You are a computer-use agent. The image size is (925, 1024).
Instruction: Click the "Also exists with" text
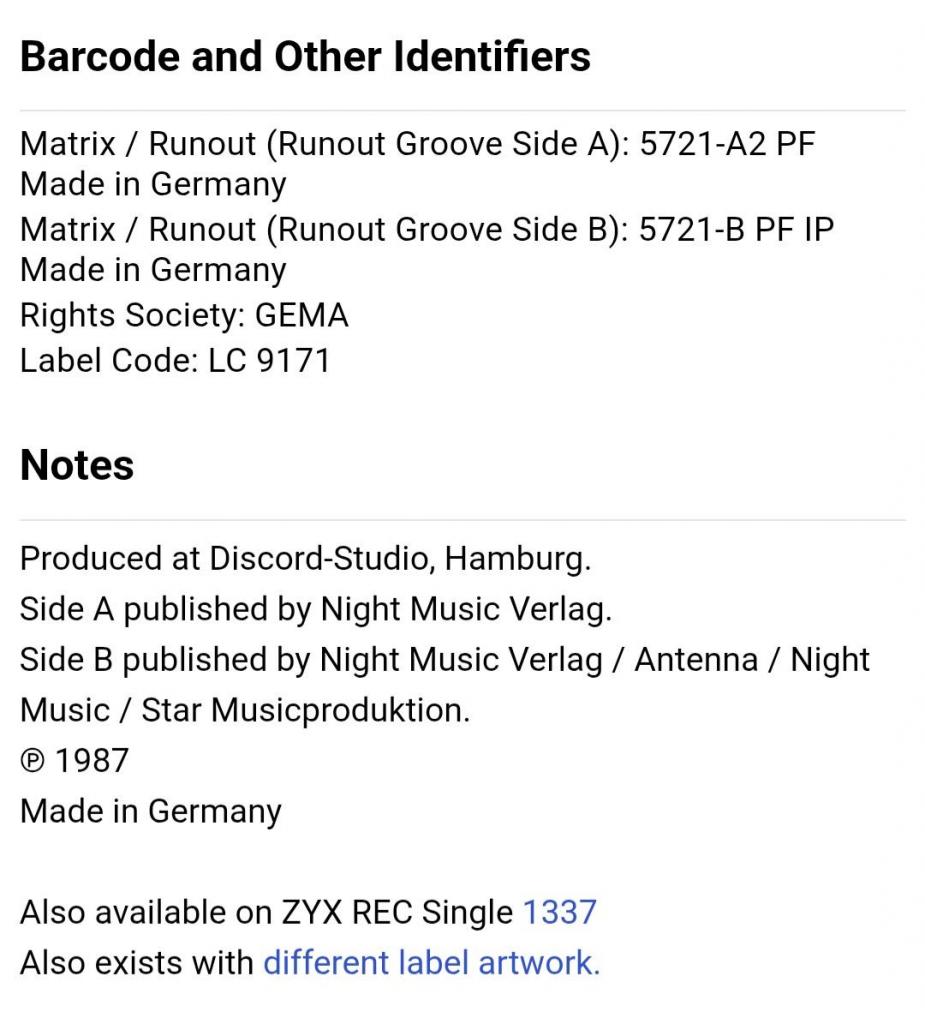tap(137, 963)
